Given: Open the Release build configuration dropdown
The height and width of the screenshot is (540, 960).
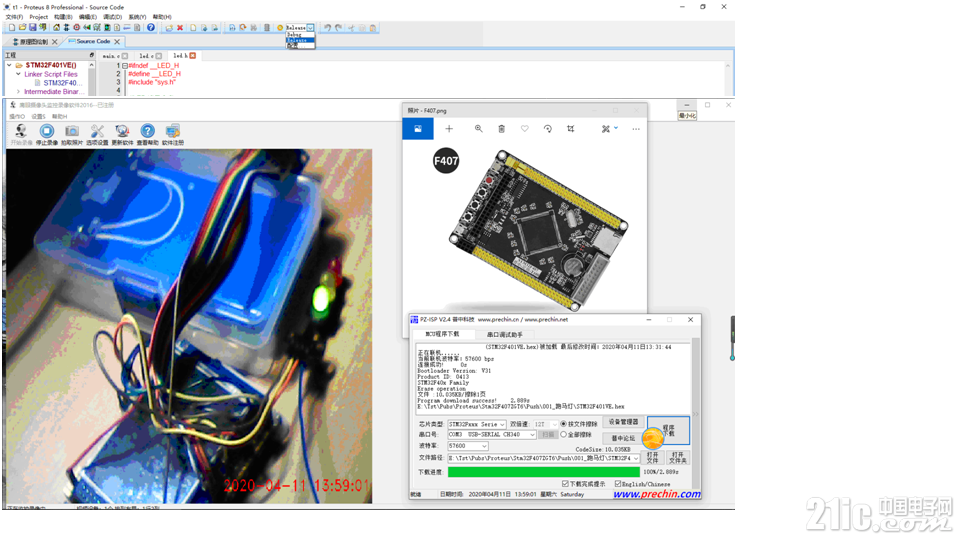Looking at the screenshot, I should click(310, 28).
